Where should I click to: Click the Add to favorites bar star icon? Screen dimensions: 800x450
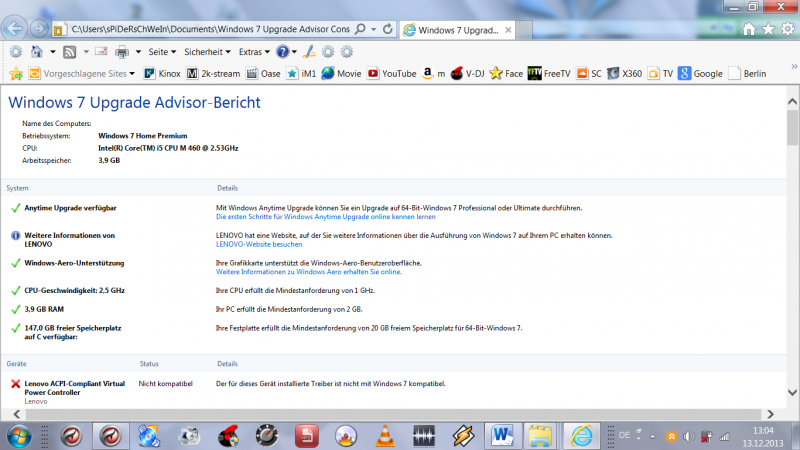click(16, 73)
